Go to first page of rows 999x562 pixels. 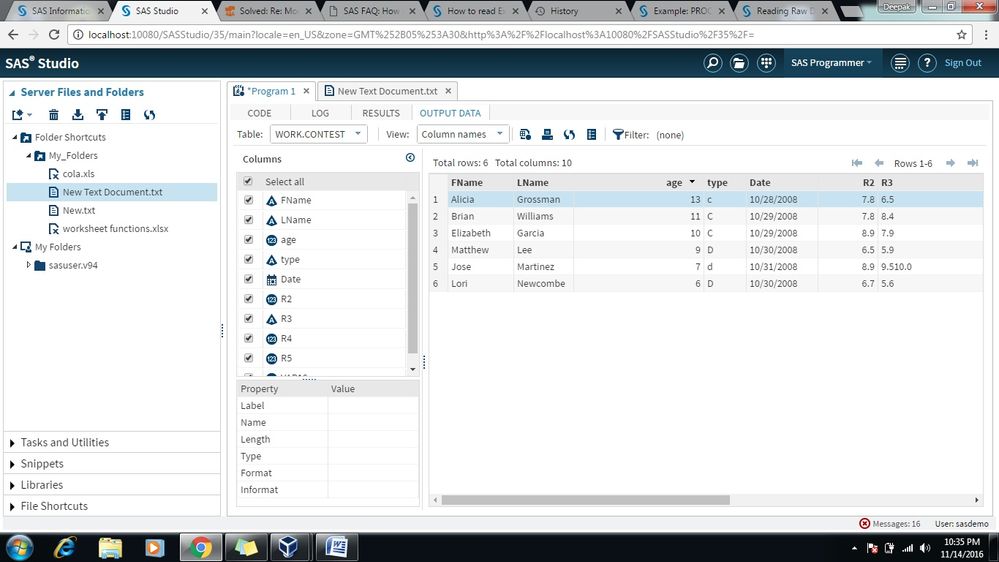(x=857, y=163)
